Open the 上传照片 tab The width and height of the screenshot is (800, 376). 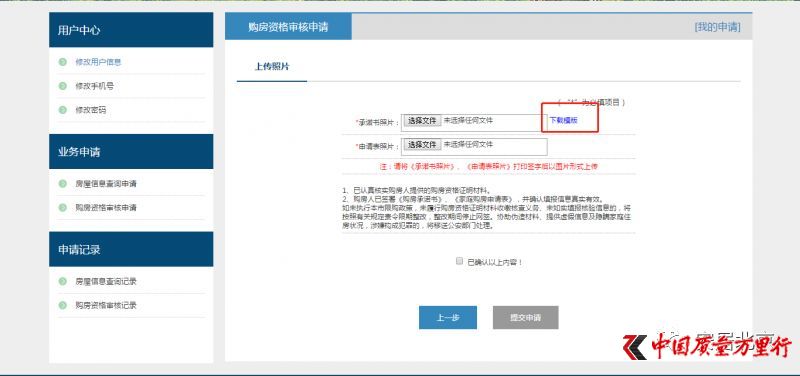click(272, 66)
